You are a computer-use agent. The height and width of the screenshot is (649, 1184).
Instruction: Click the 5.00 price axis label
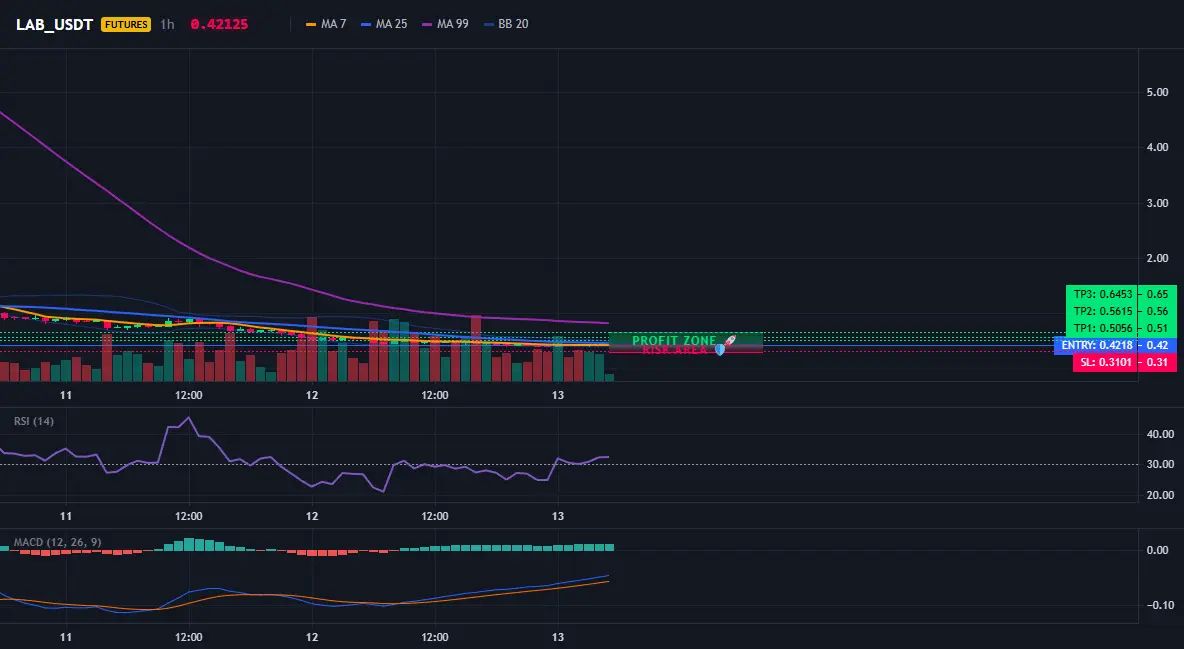point(1157,92)
